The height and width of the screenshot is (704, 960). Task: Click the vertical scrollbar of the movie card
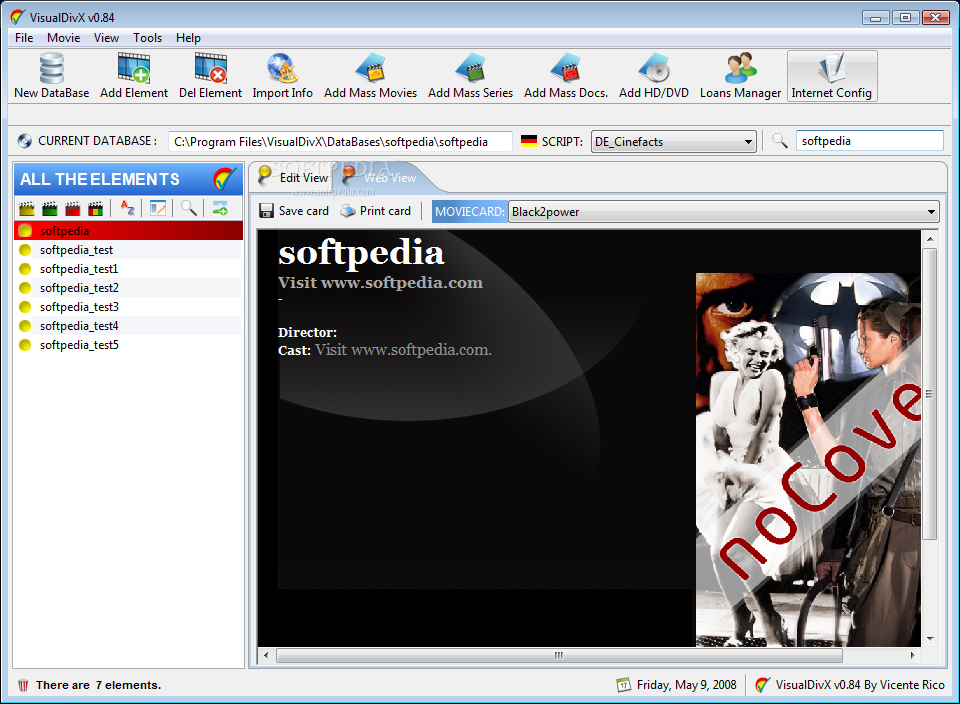pyautogui.click(x=930, y=394)
